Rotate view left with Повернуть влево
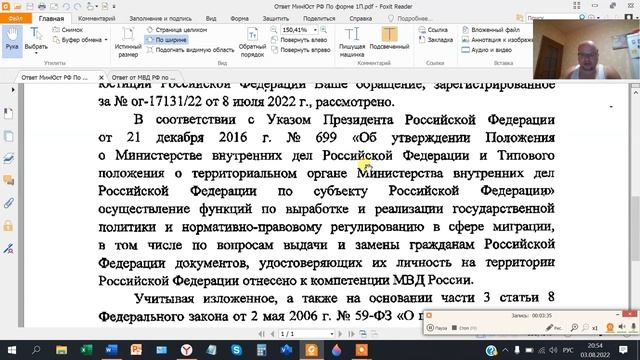Viewport: 640px width, 360px height. click(299, 40)
